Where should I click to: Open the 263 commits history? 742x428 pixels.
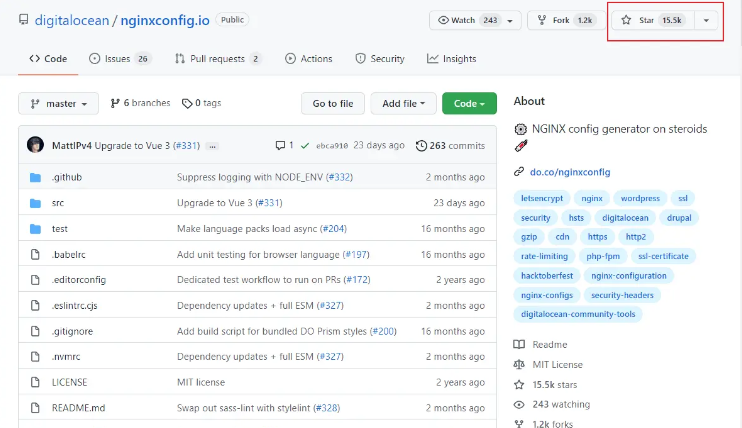pos(450,145)
